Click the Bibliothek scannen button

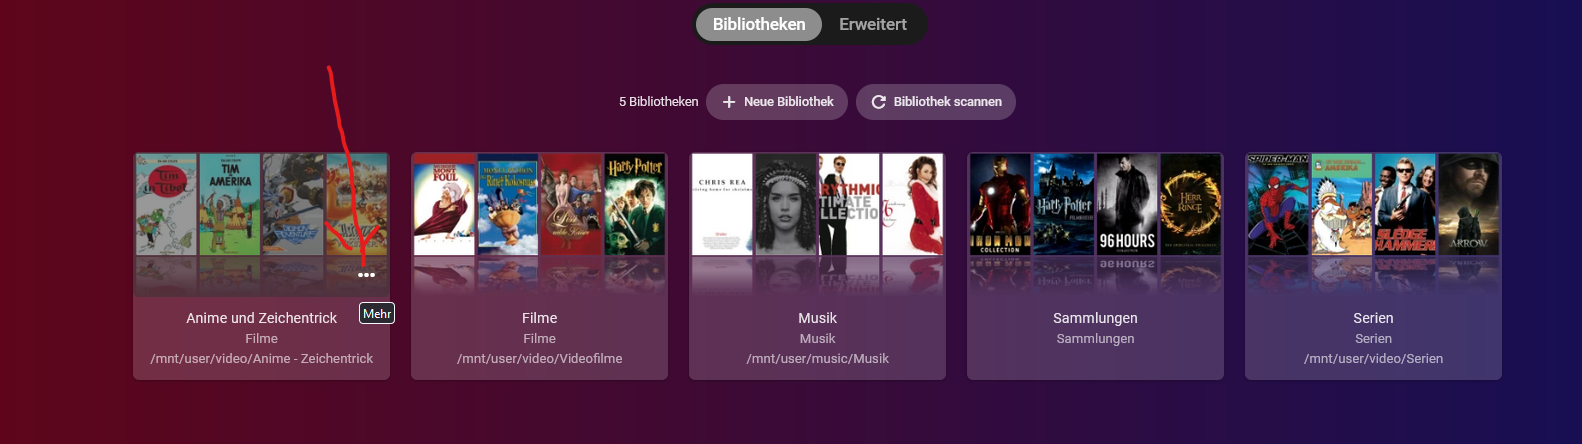(936, 102)
